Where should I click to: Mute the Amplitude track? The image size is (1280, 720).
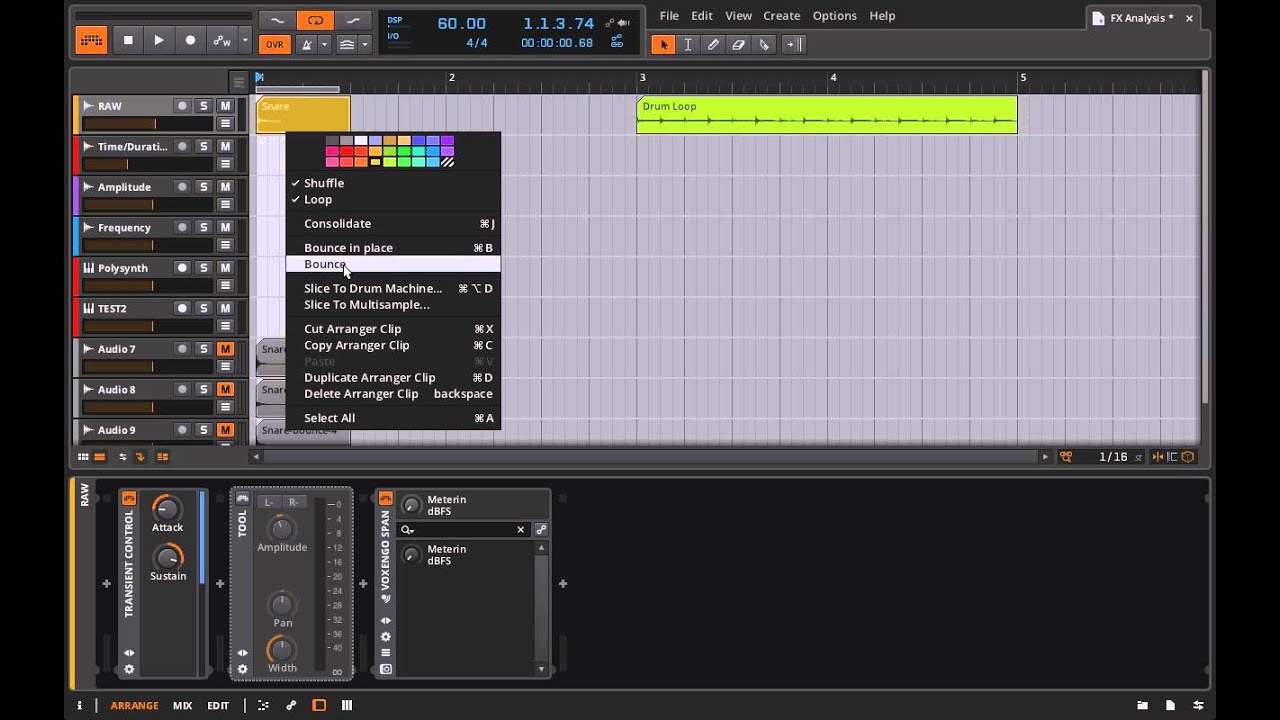pos(225,187)
